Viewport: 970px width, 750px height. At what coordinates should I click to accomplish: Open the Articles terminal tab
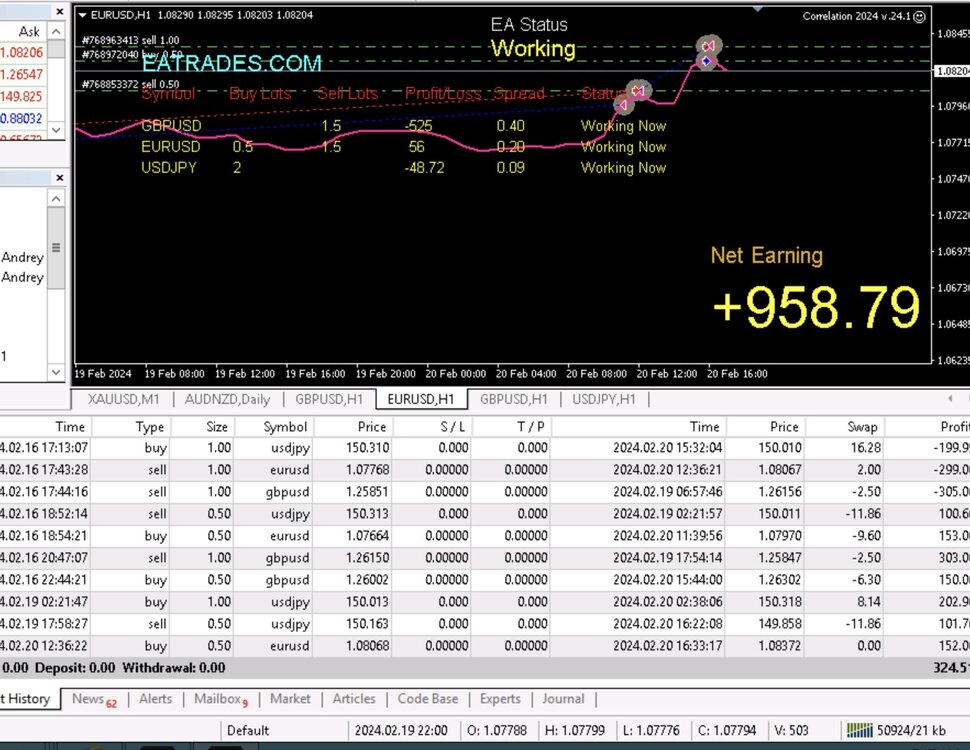click(354, 699)
